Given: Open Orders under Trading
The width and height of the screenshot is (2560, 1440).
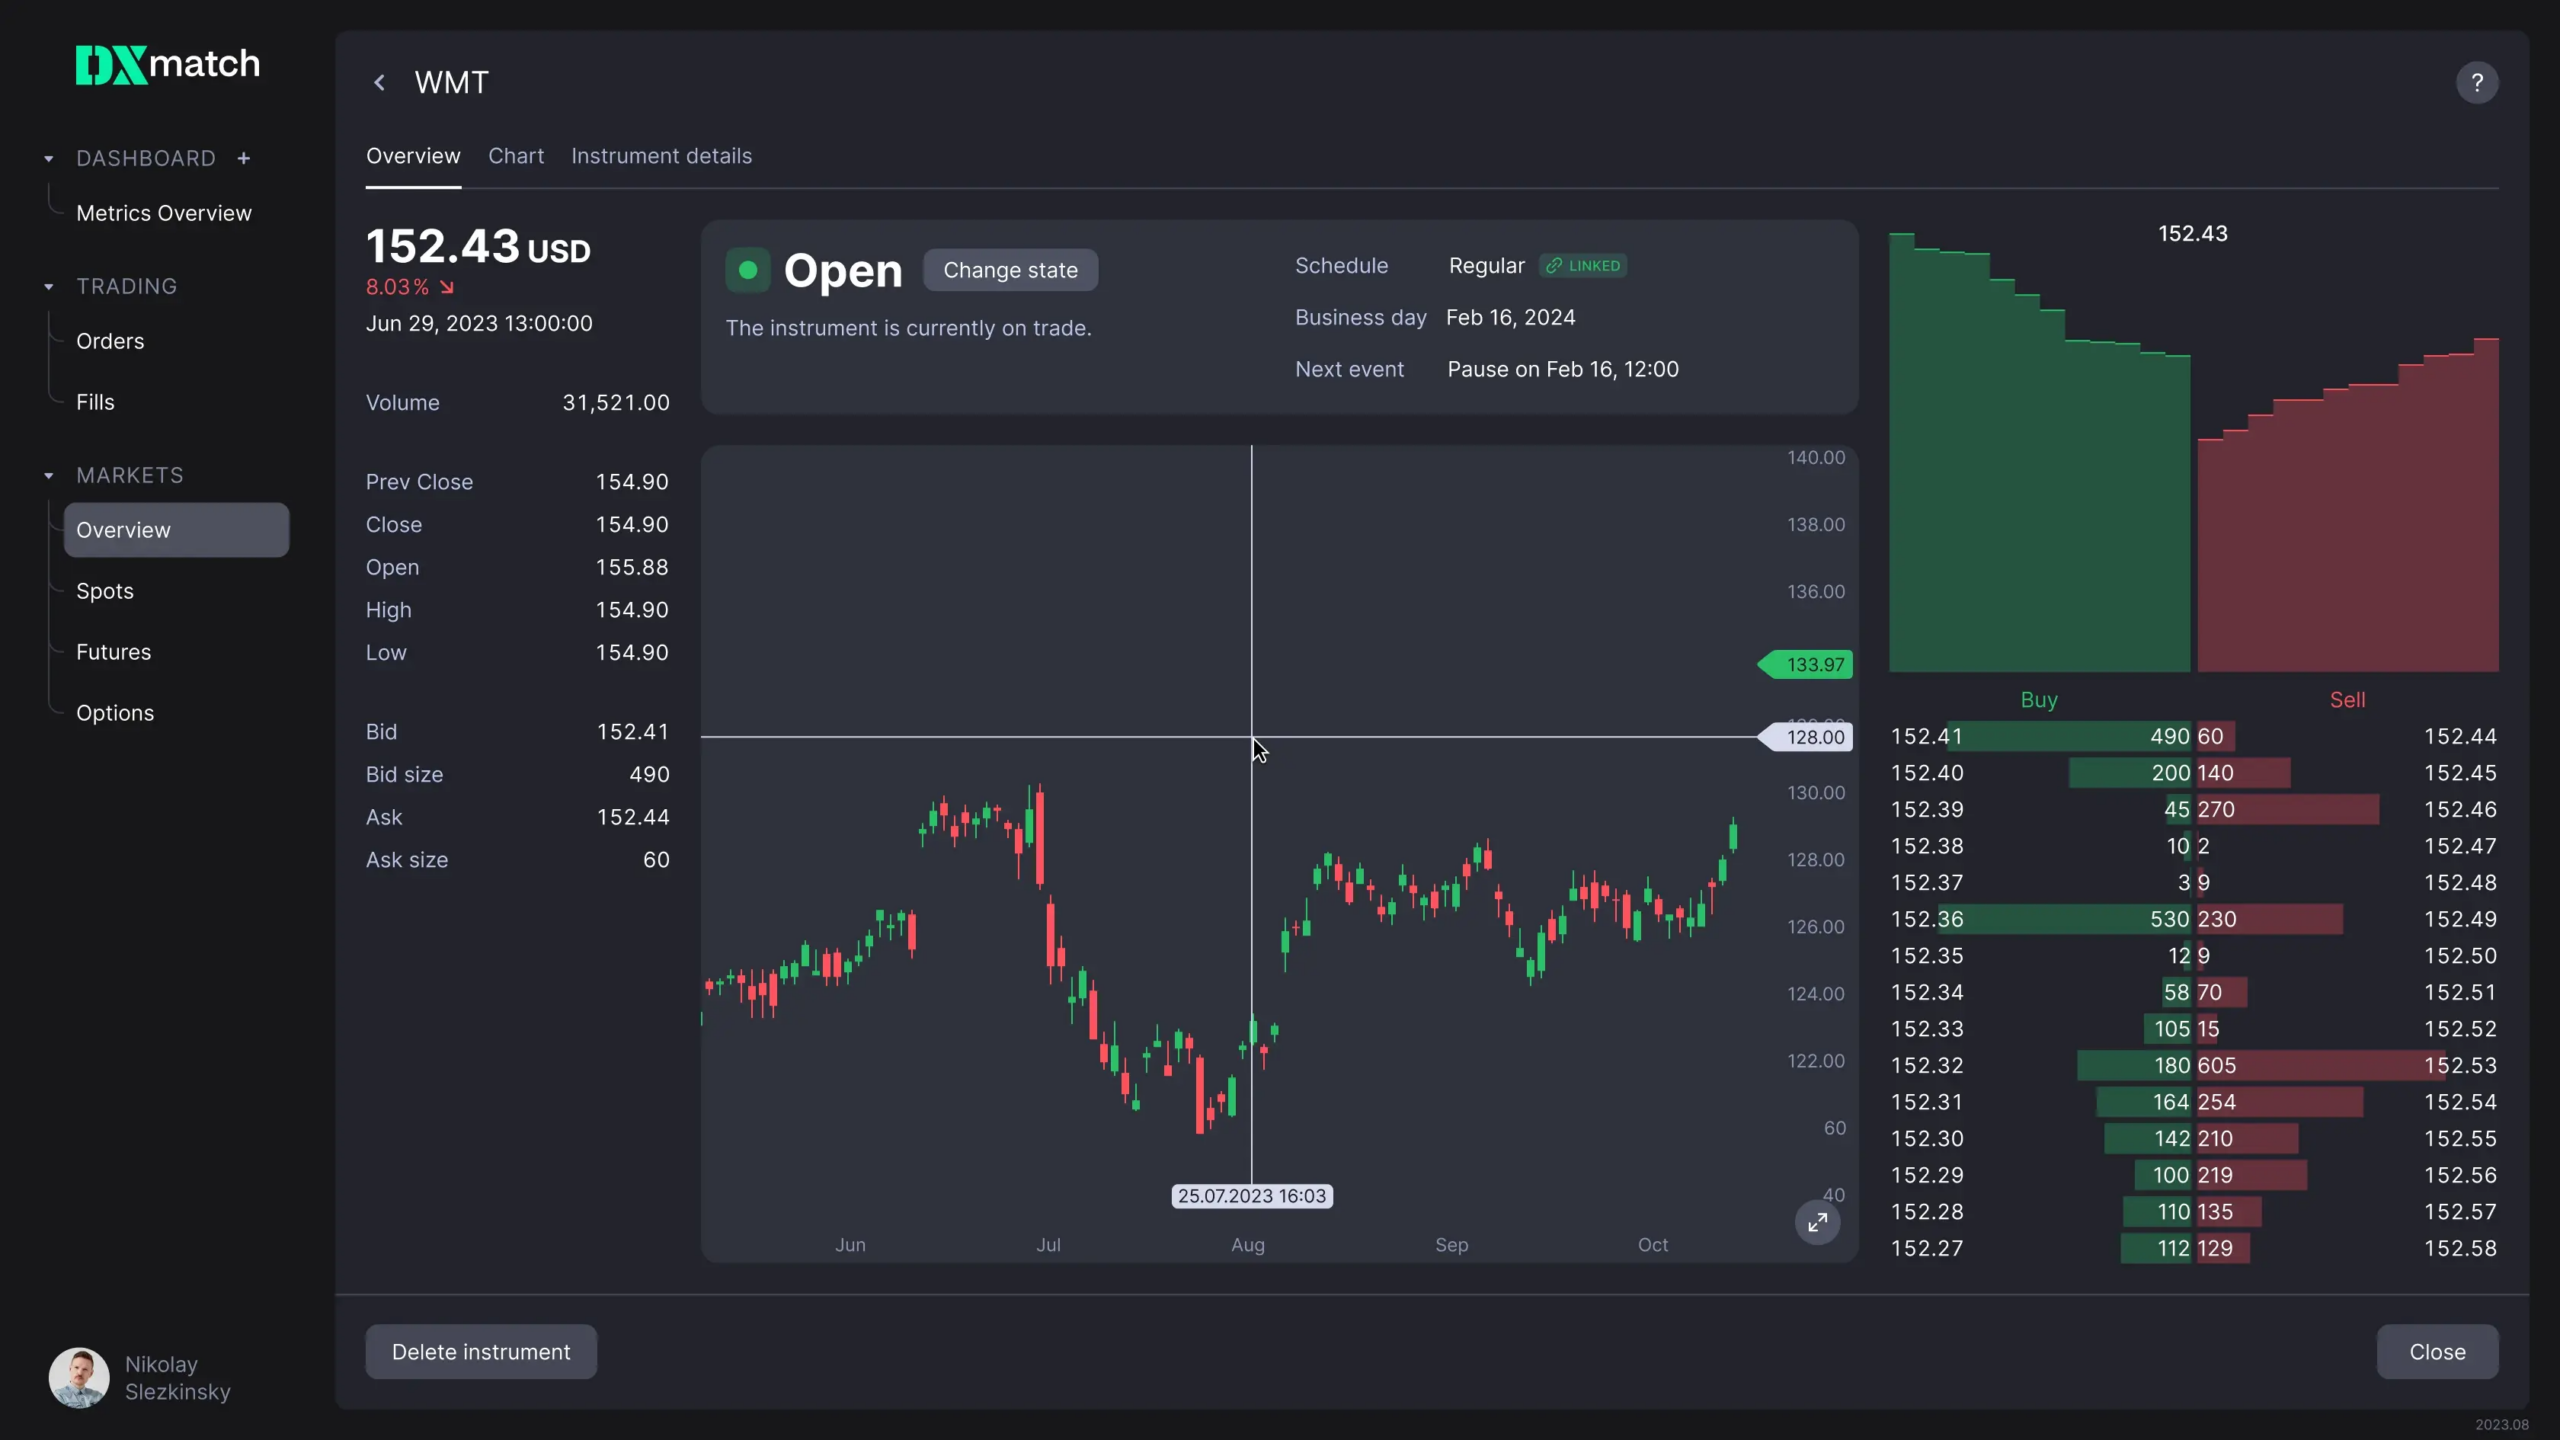Looking at the screenshot, I should point(110,342).
